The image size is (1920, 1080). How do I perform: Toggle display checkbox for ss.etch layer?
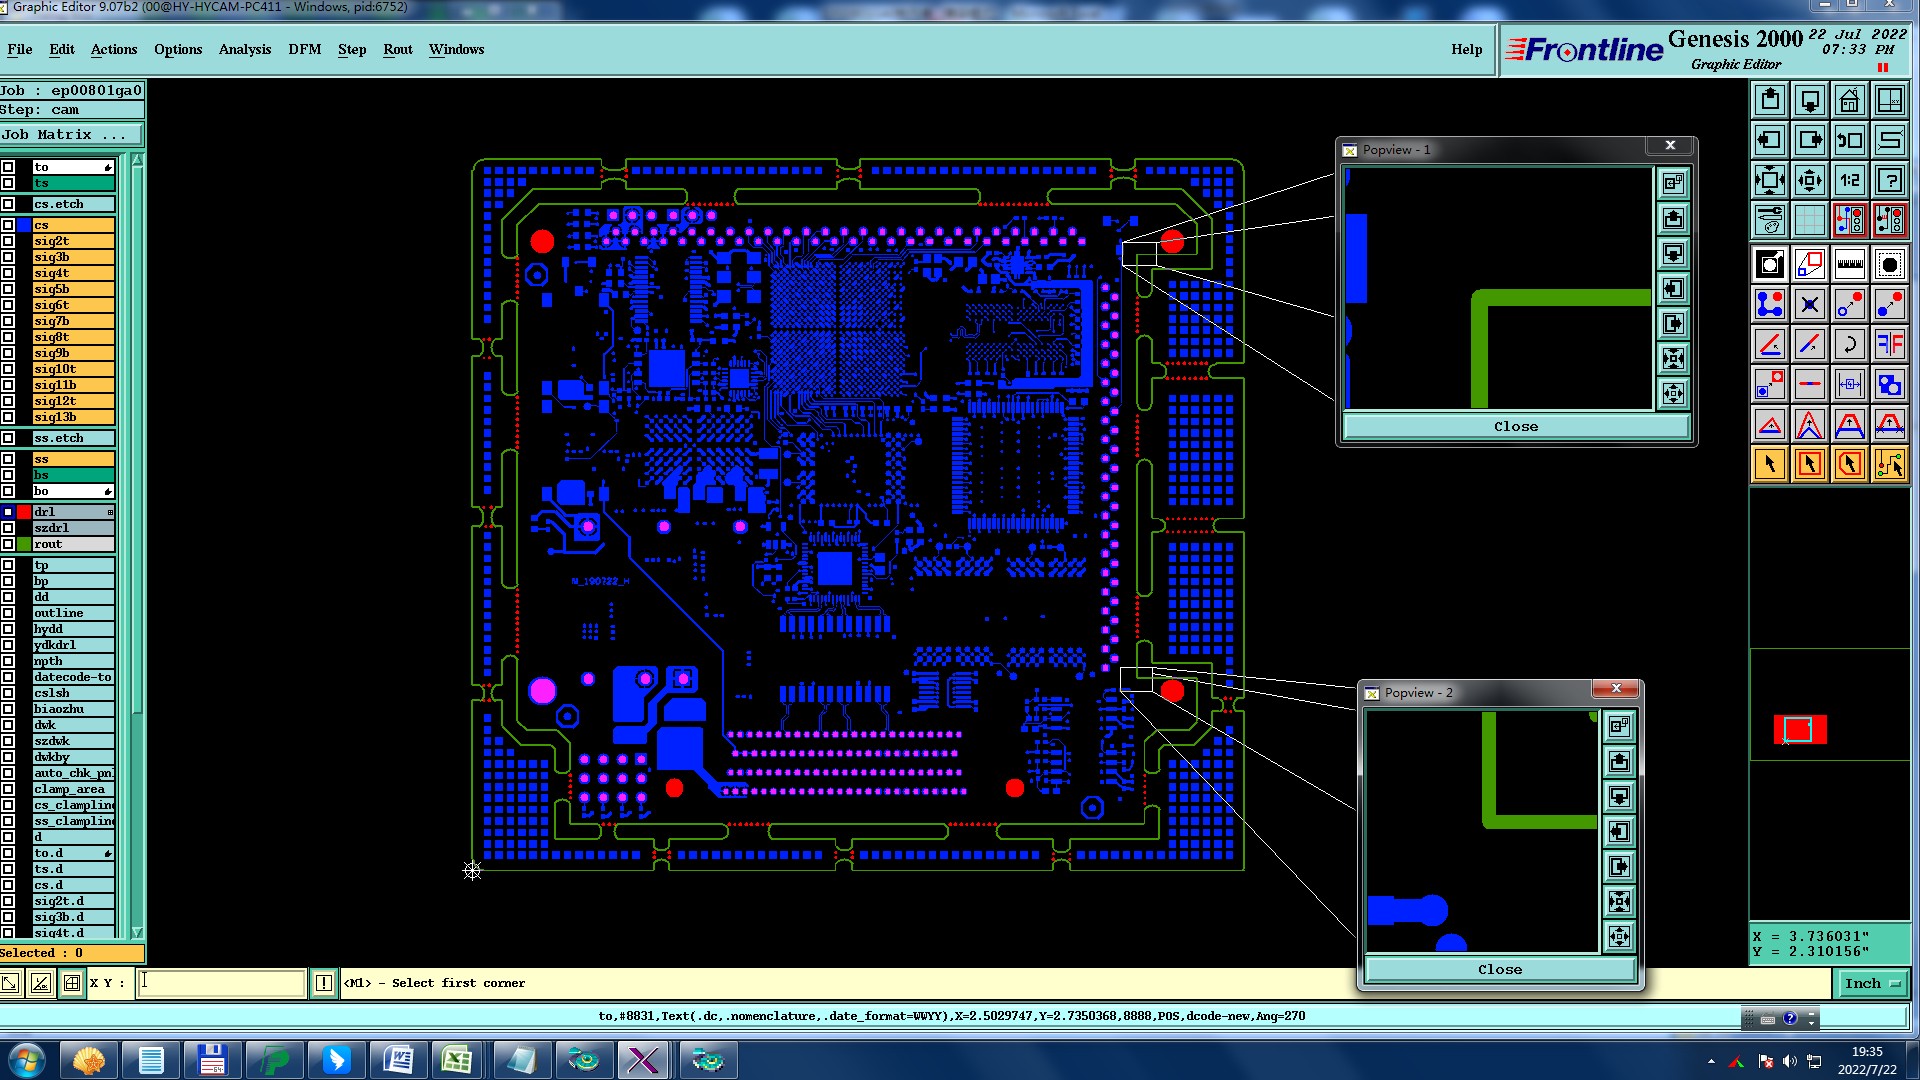8,438
